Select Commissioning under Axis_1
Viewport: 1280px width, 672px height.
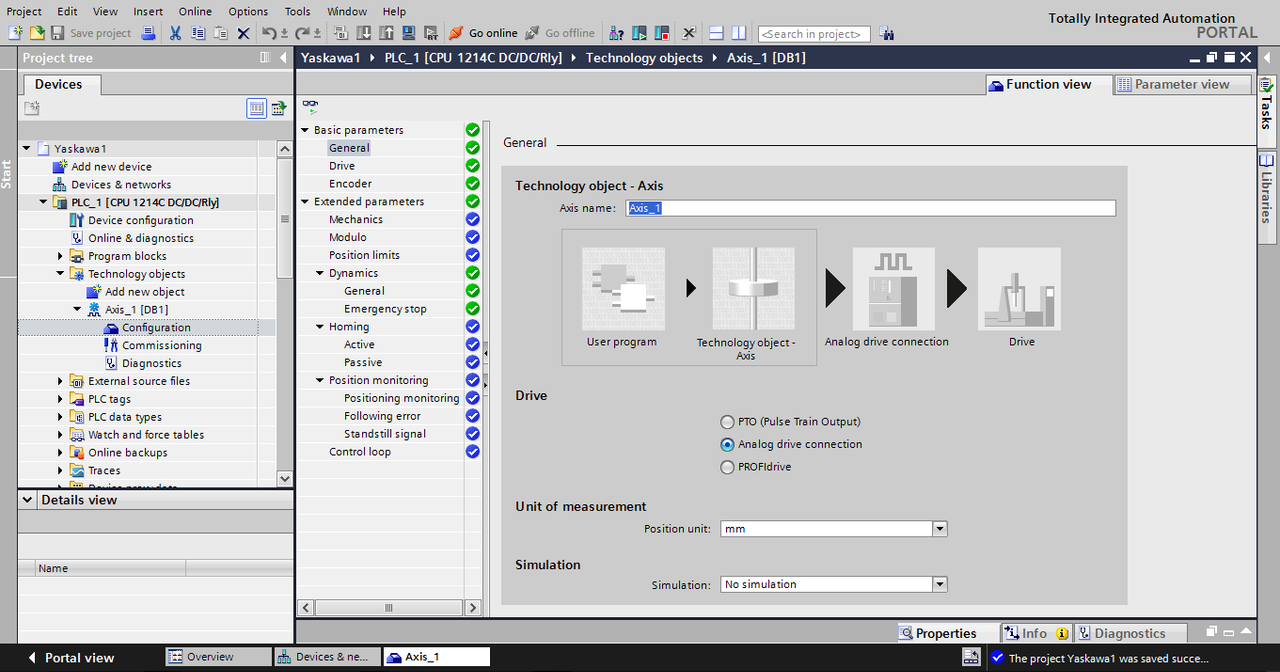coord(162,345)
